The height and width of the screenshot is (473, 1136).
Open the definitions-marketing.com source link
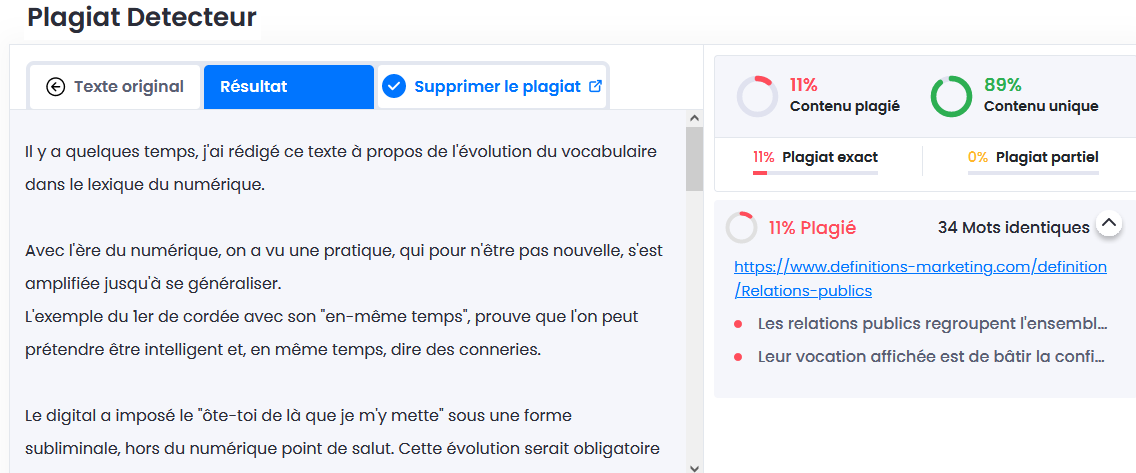(x=920, y=279)
